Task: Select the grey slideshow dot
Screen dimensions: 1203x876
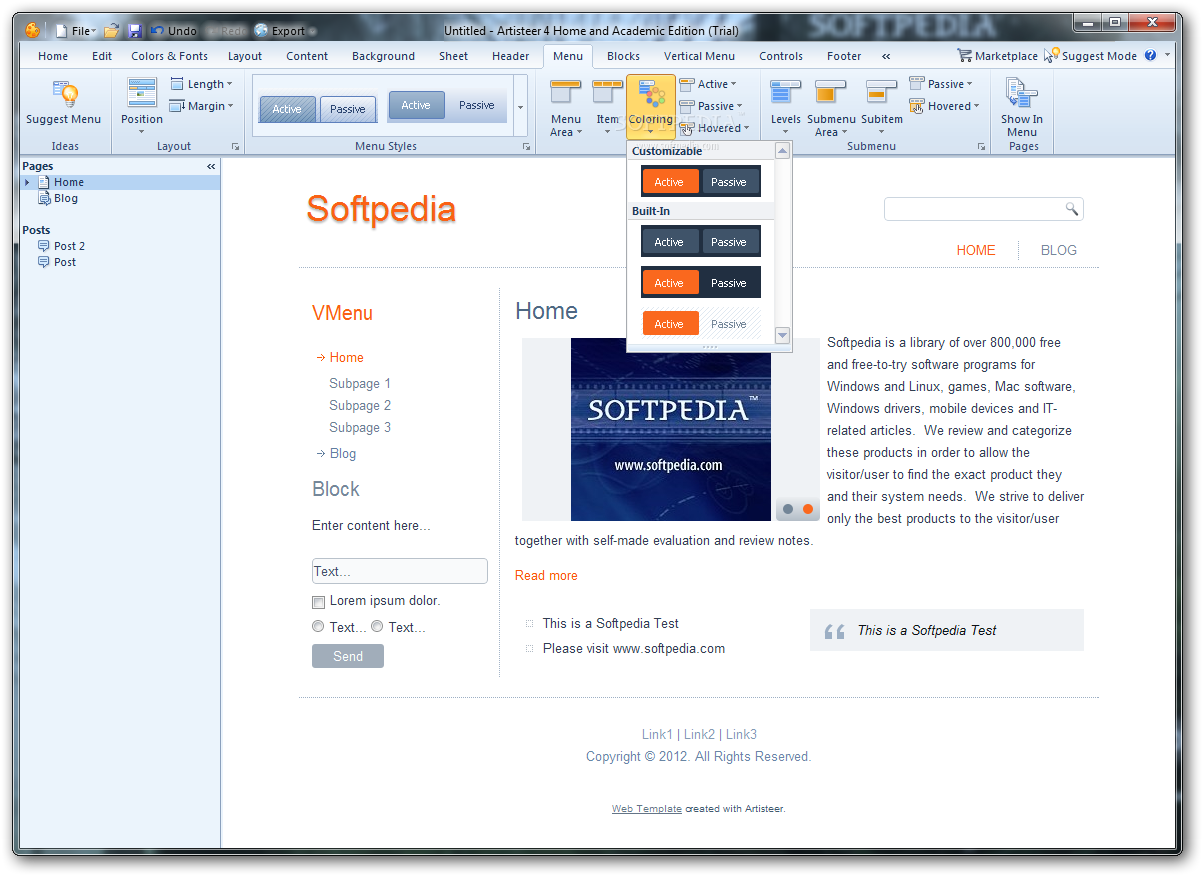Action: click(788, 509)
